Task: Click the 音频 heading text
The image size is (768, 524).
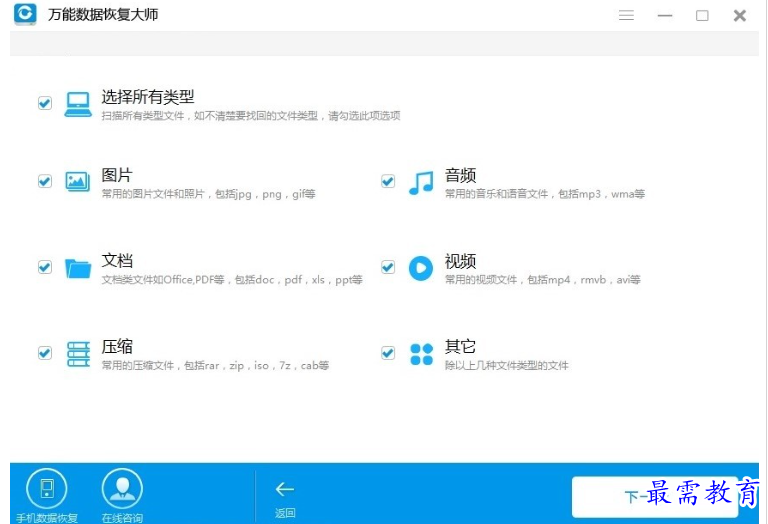Action: 460,175
